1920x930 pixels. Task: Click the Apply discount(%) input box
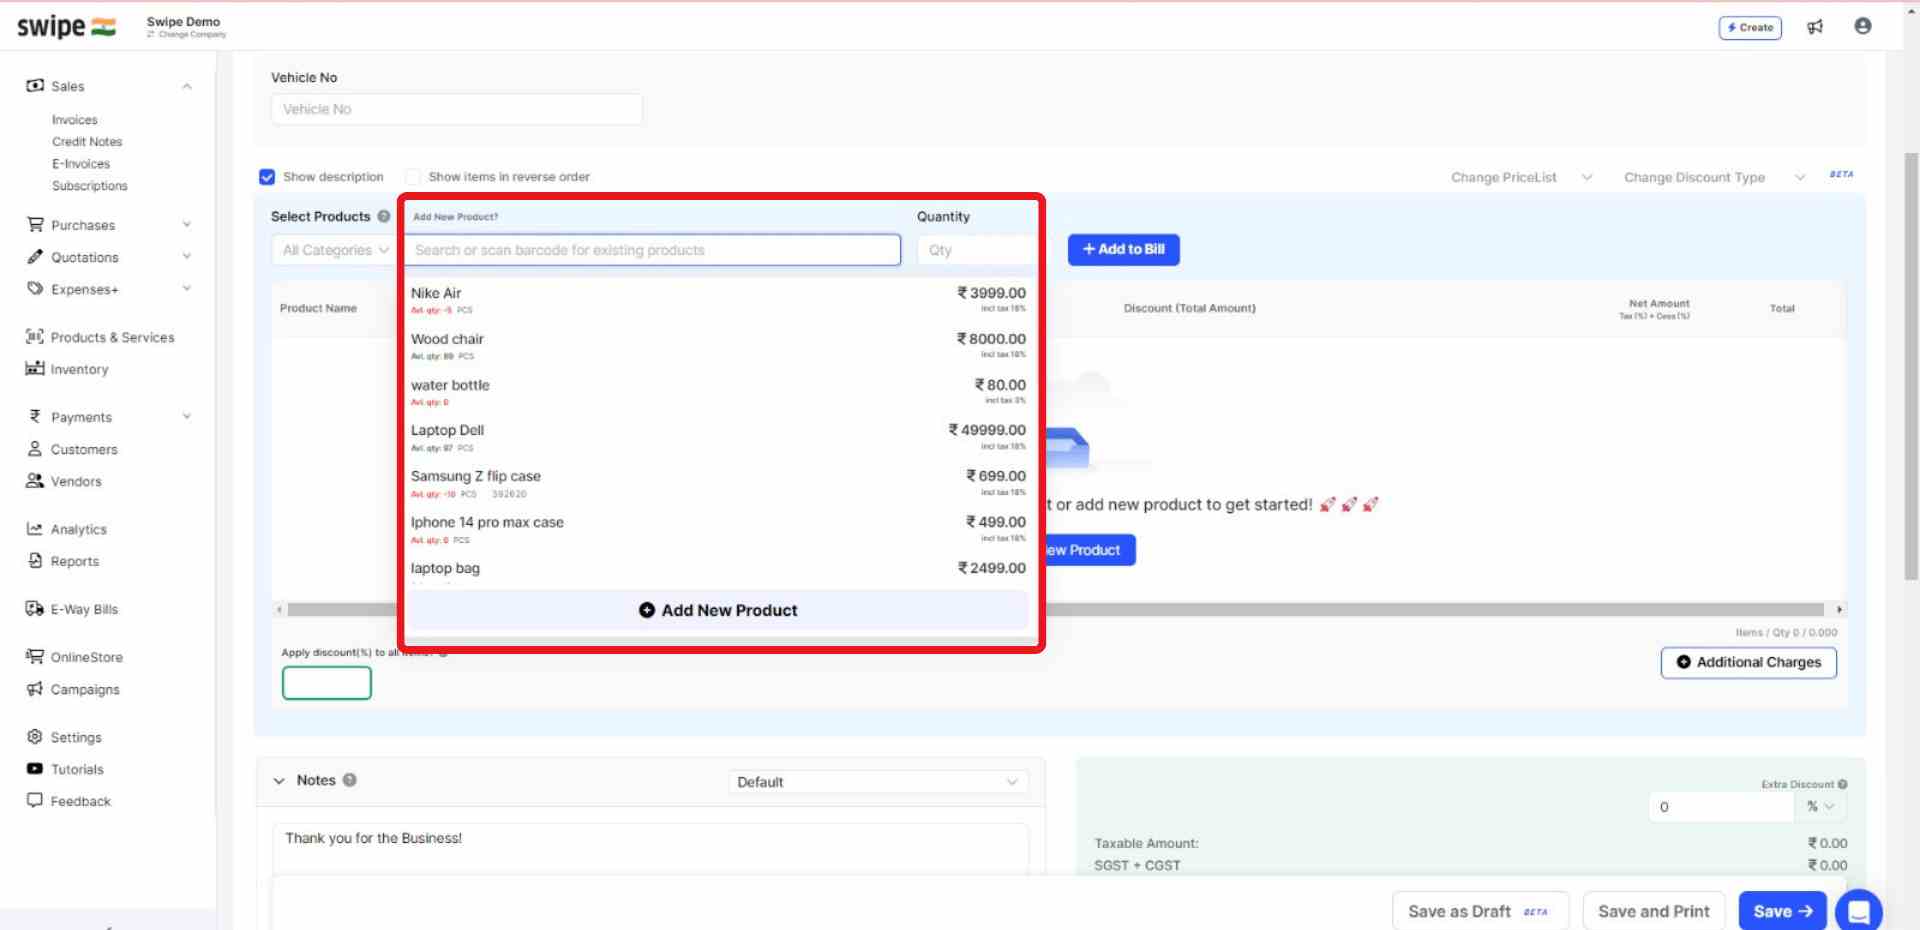pyautogui.click(x=327, y=683)
